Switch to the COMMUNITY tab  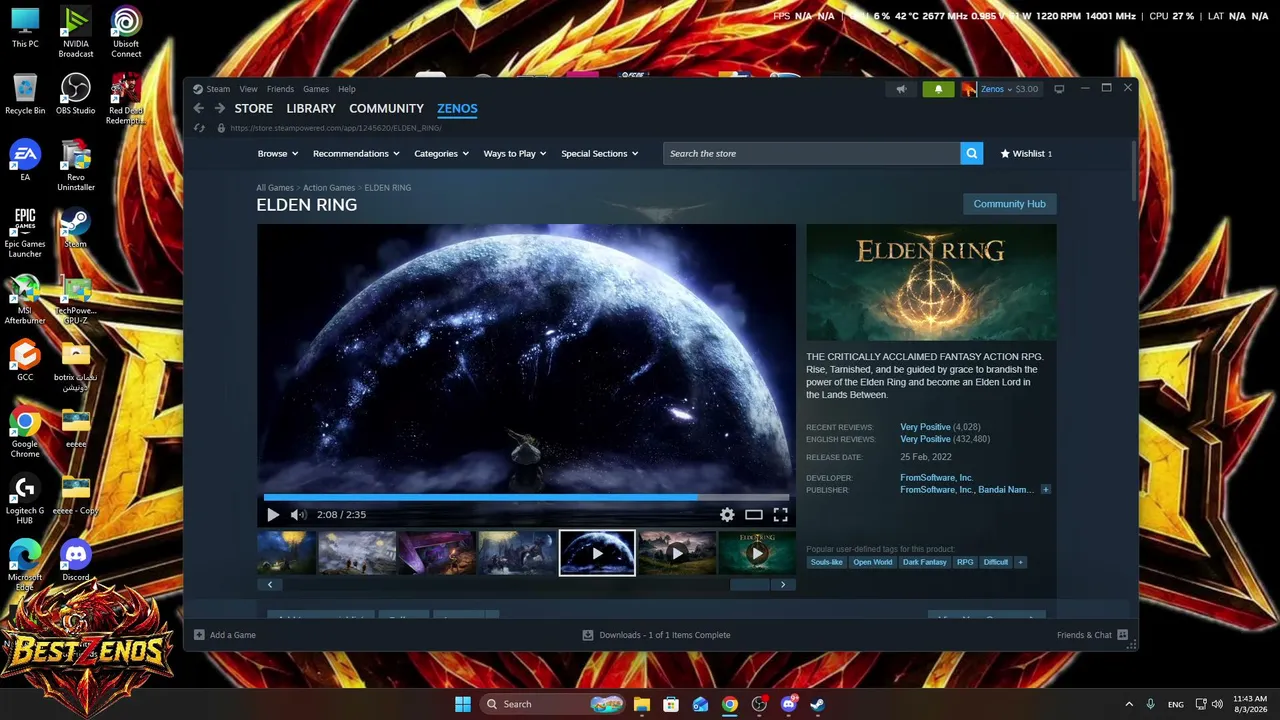pyautogui.click(x=386, y=109)
